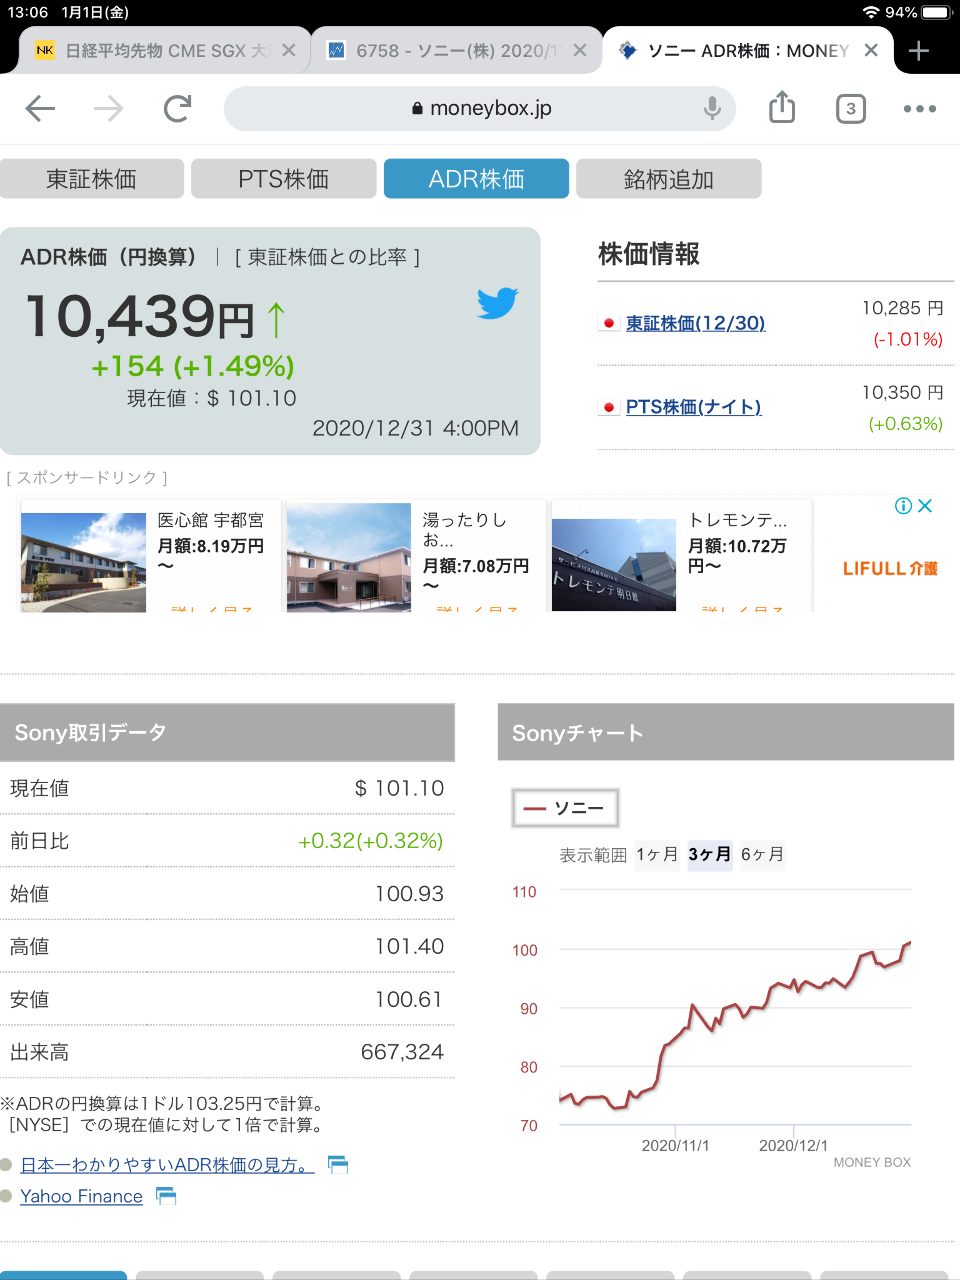Set chart range to 1ヶ月
Image resolution: width=960 pixels, height=1280 pixels.
click(x=657, y=854)
